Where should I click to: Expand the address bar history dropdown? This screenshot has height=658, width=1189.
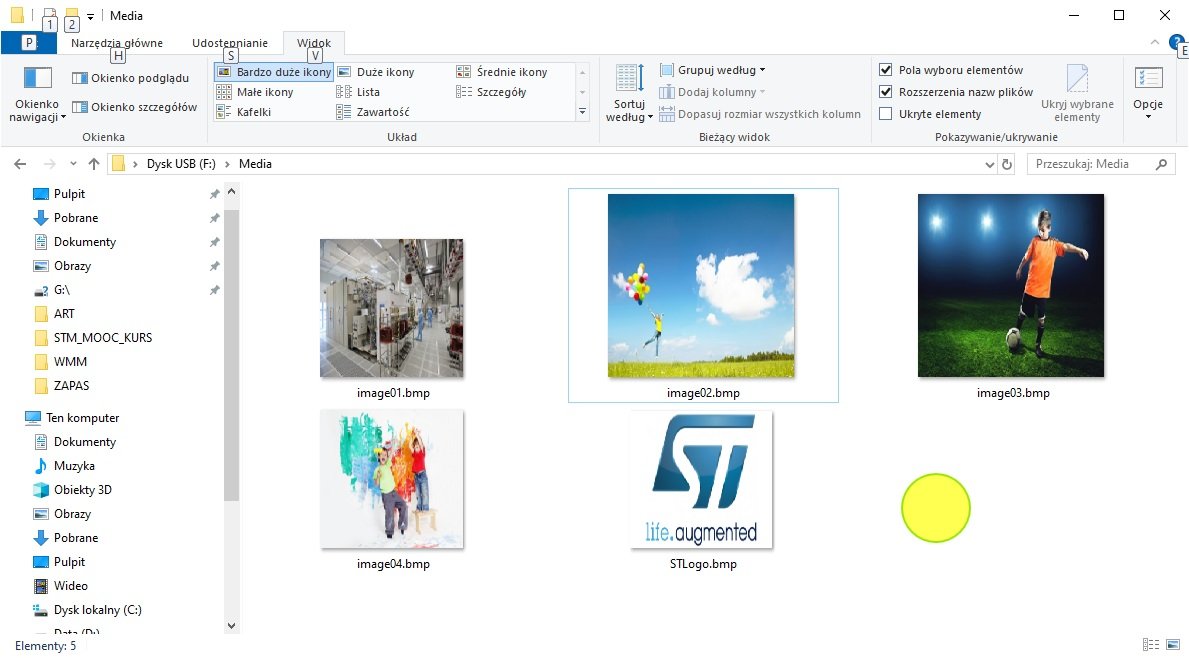(990, 164)
